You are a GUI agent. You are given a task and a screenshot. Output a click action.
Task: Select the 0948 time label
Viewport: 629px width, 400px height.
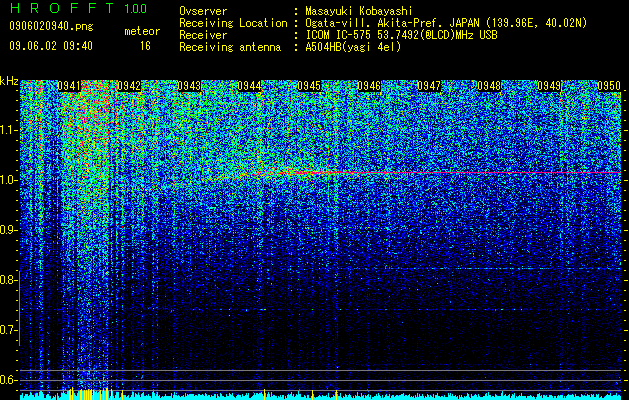pyautogui.click(x=489, y=86)
